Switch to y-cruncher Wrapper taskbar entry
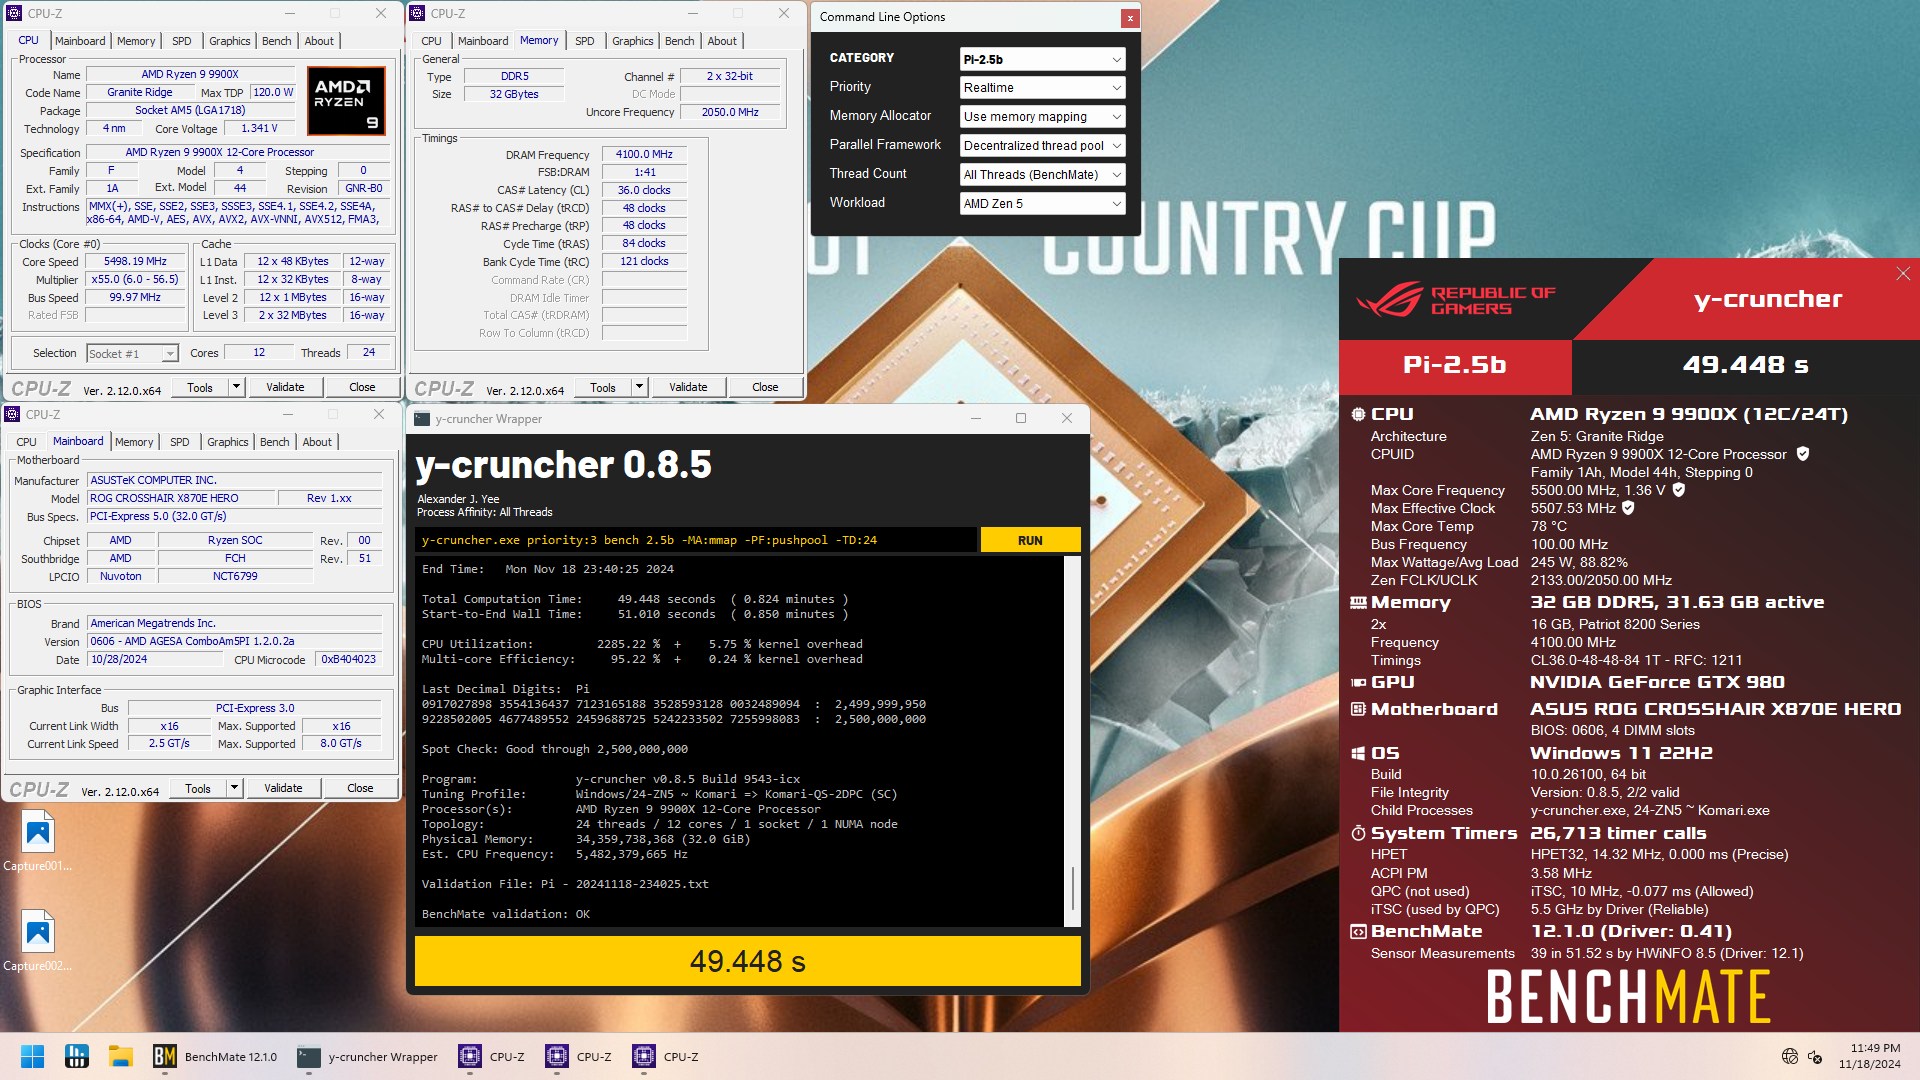1920x1080 pixels. coord(368,1056)
